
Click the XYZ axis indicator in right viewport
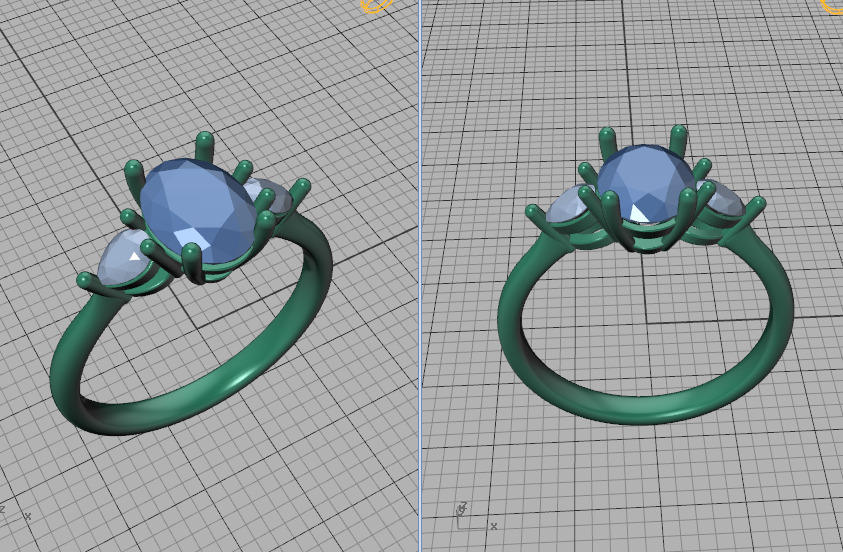(x=476, y=517)
